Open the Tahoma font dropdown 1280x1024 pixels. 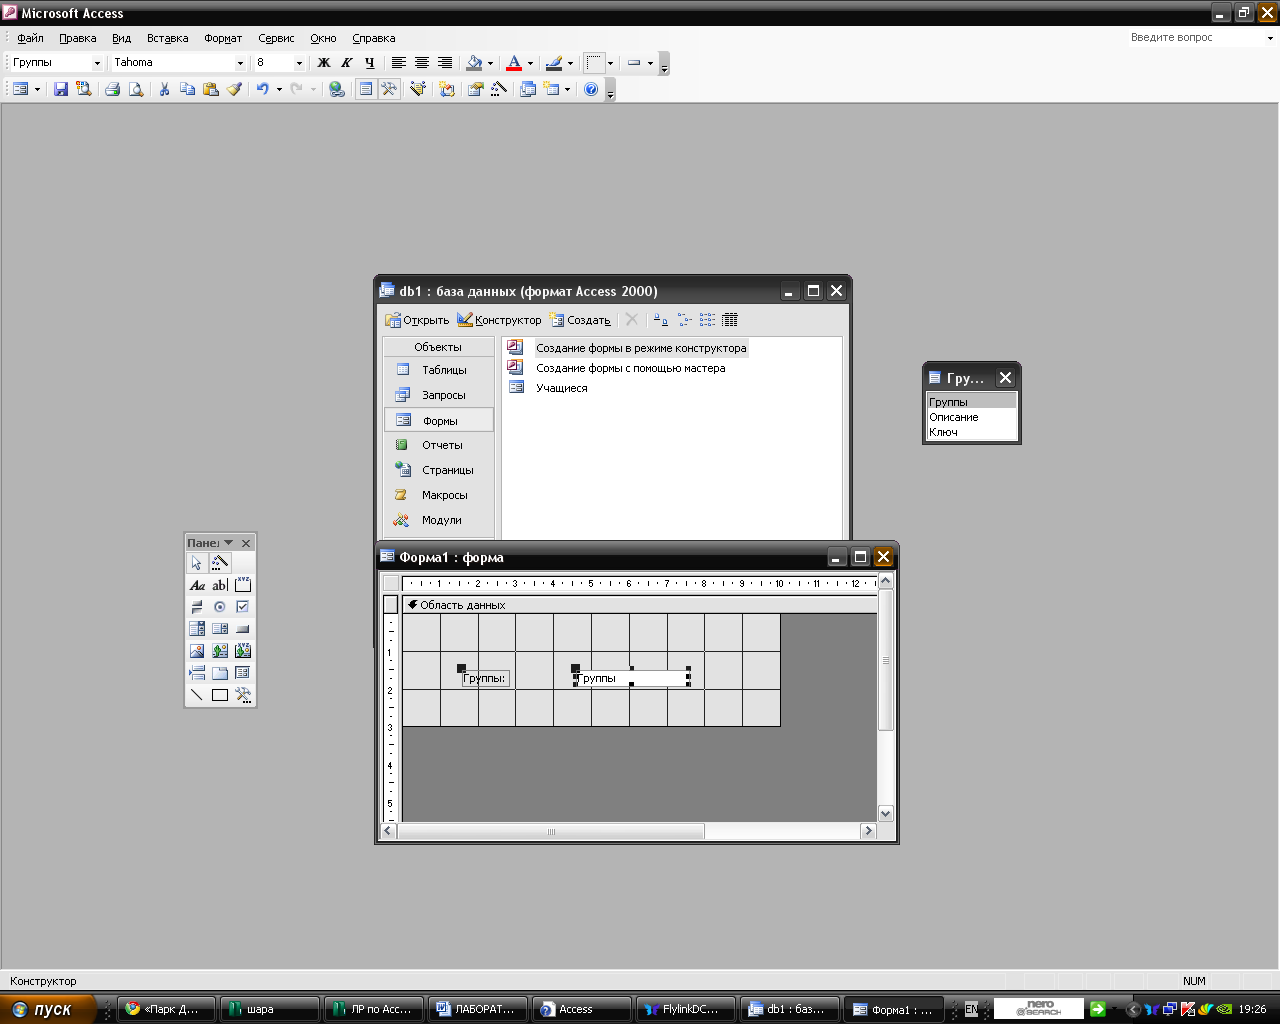coord(240,63)
